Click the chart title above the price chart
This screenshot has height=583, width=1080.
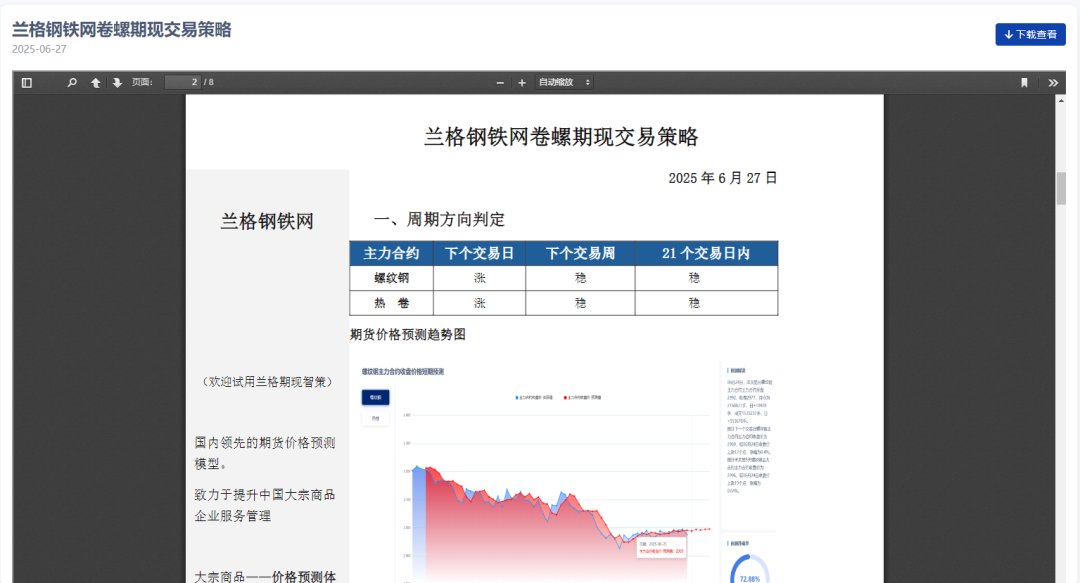(x=403, y=372)
